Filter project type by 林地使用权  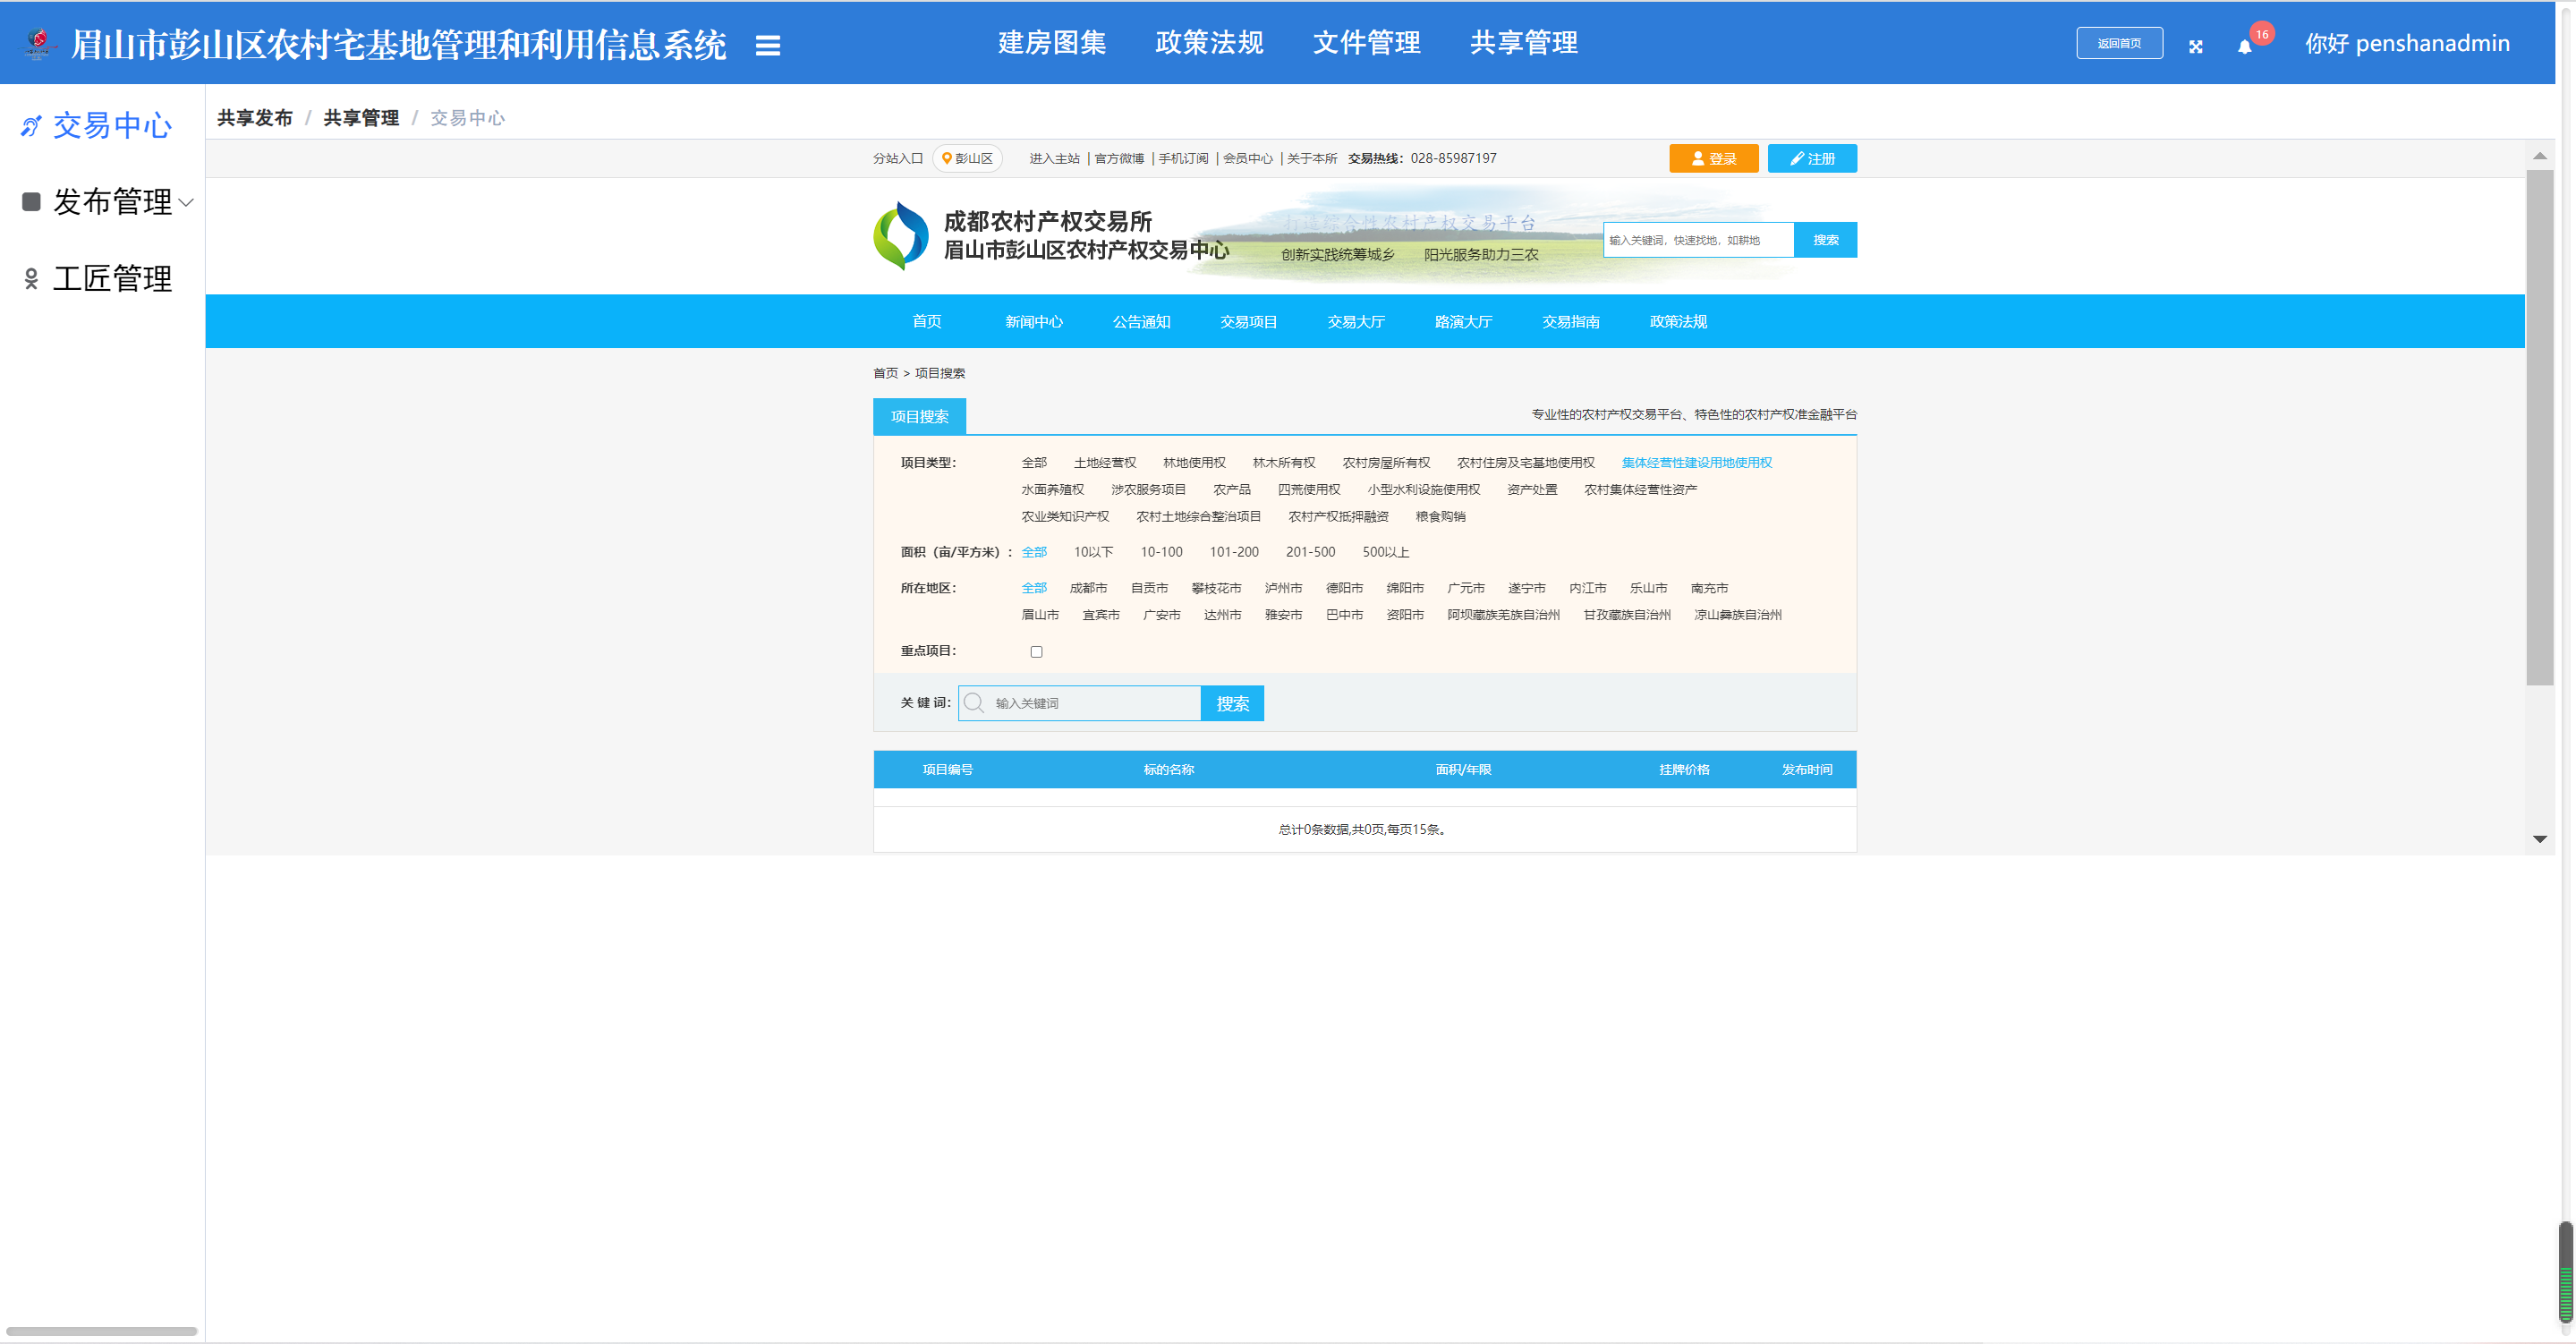click(1194, 463)
